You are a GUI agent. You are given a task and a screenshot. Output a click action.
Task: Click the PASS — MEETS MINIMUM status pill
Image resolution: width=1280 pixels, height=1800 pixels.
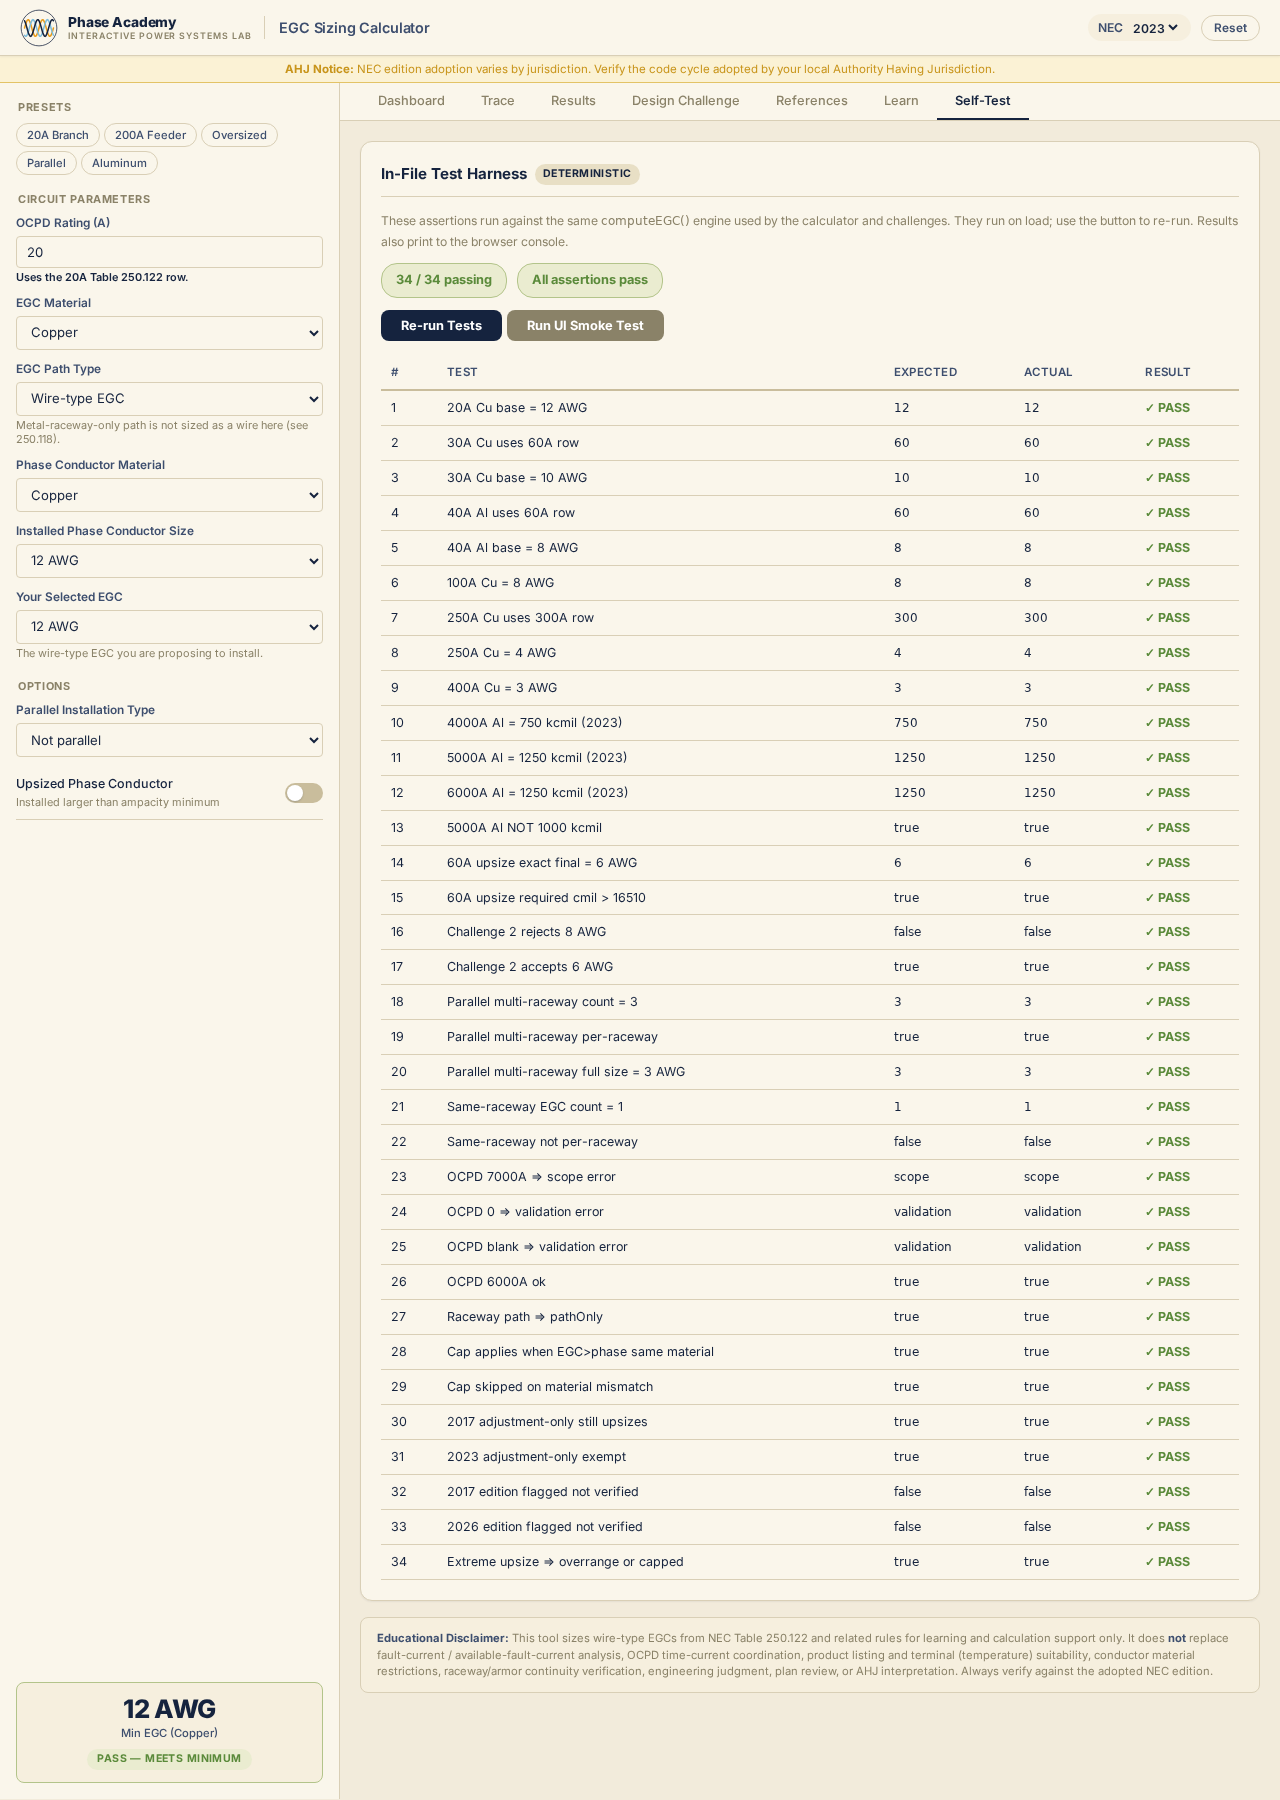[169, 1758]
